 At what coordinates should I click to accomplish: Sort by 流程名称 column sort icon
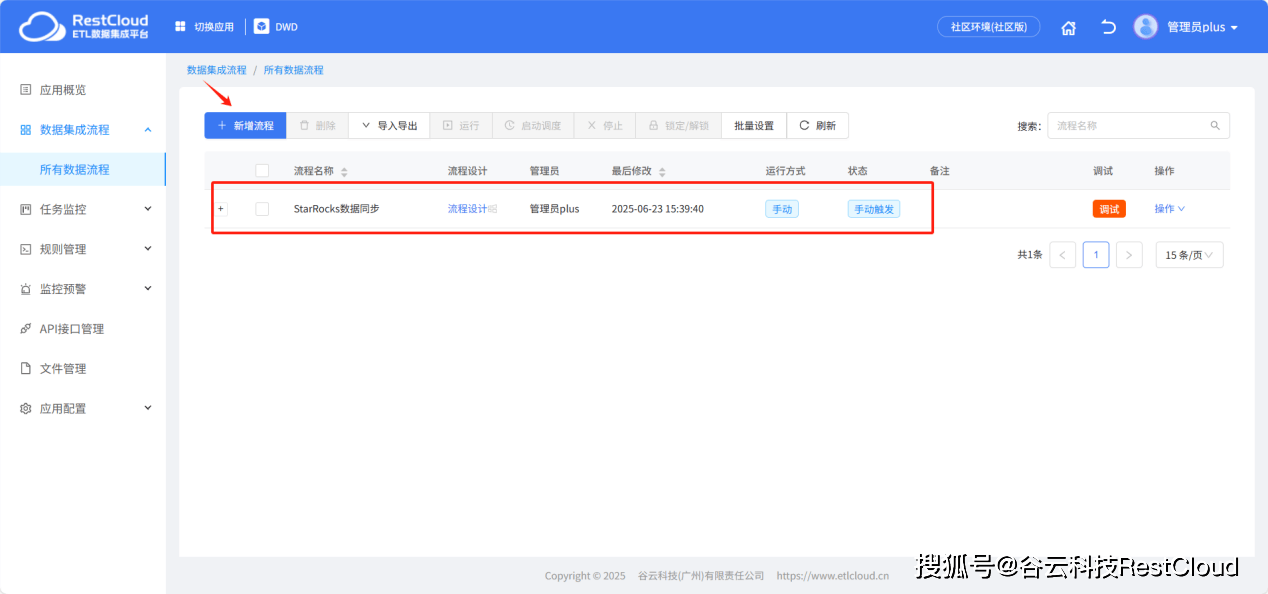point(344,172)
